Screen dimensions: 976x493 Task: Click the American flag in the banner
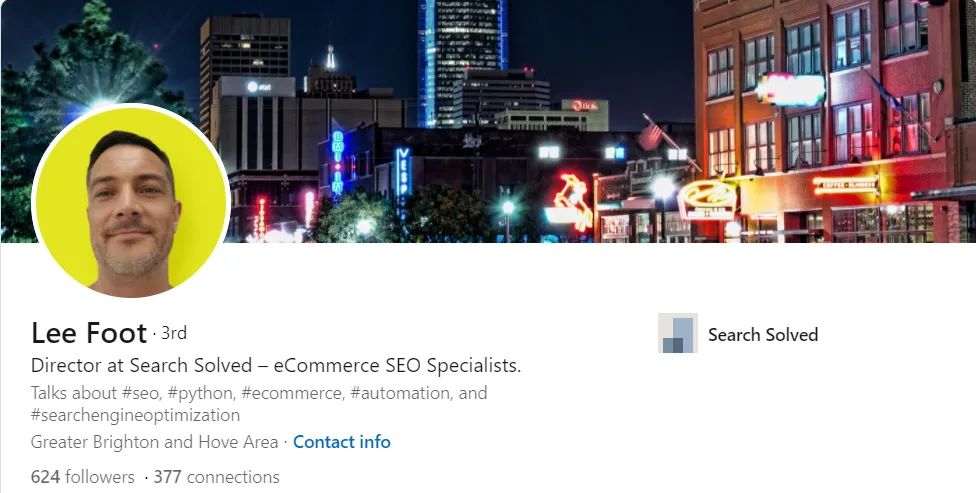tap(650, 135)
